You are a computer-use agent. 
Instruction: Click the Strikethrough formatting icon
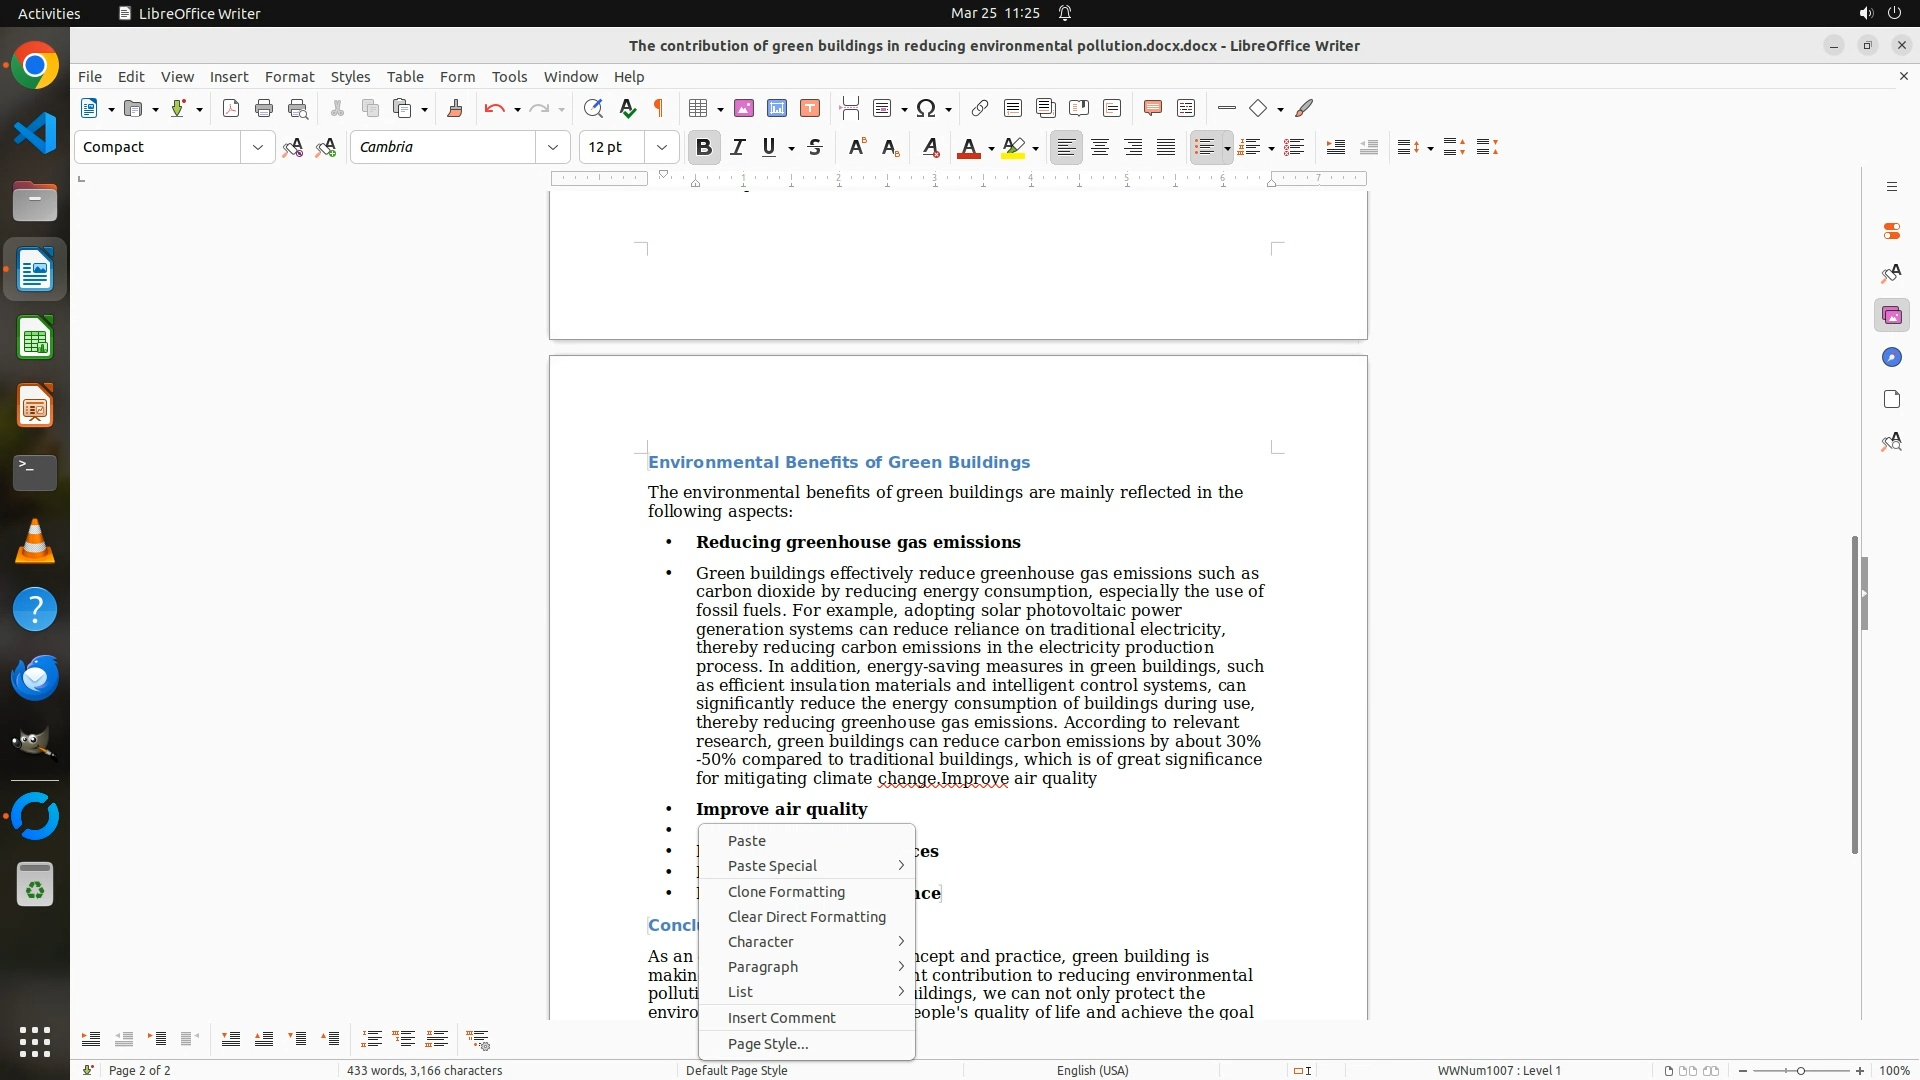click(x=815, y=147)
